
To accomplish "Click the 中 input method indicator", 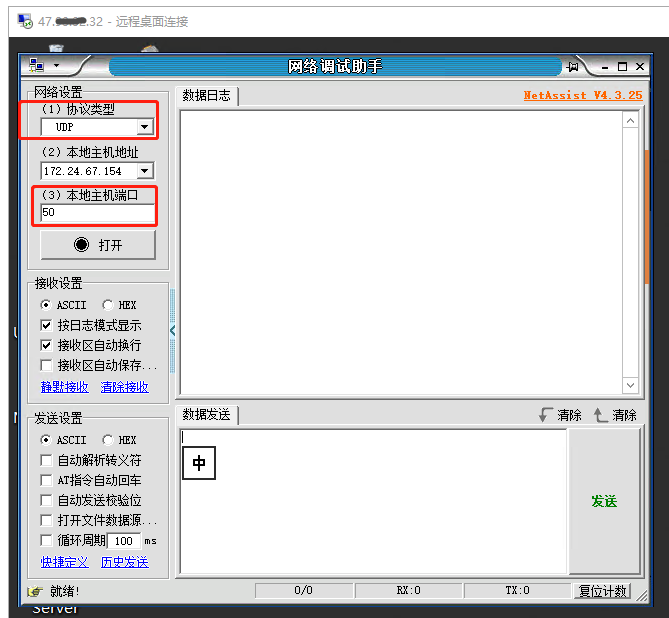I will point(199,463).
